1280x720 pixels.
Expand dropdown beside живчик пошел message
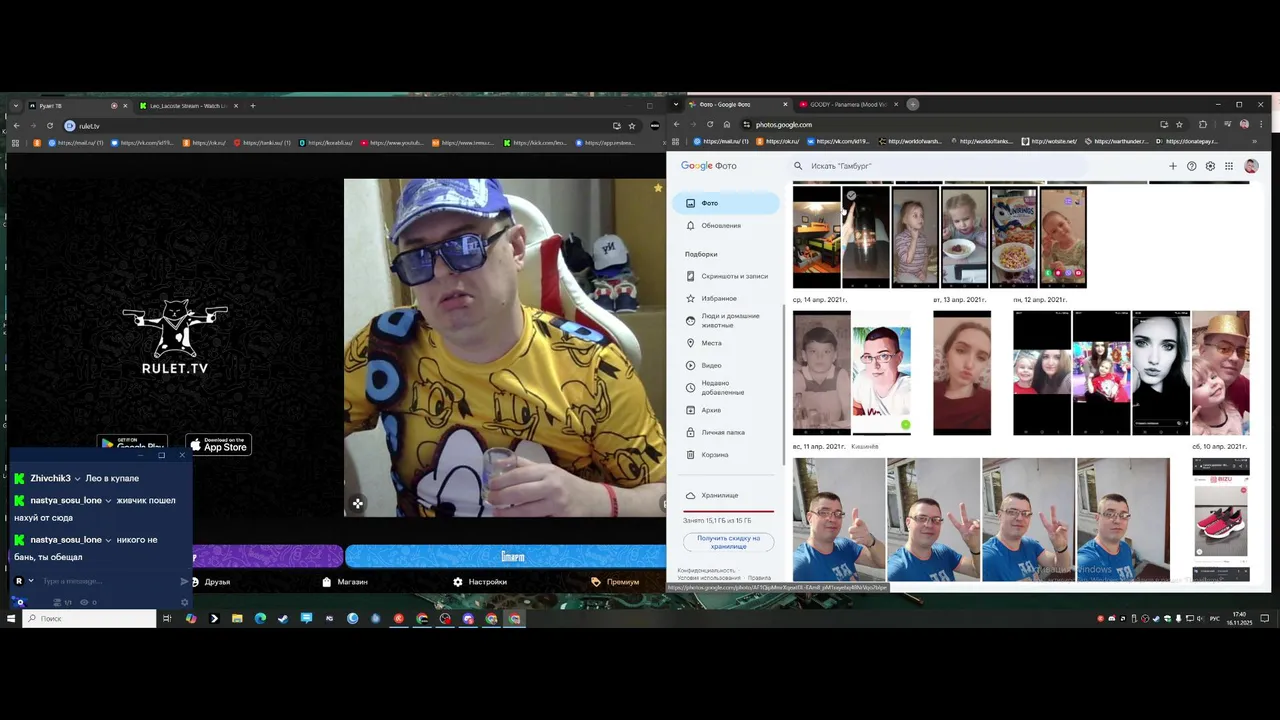pyautogui.click(x=108, y=501)
